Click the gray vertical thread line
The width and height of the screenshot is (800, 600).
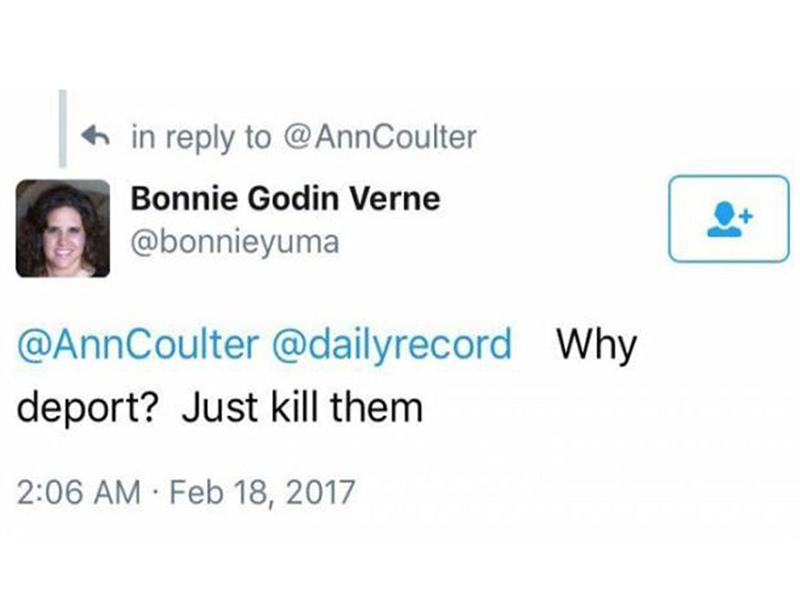[62, 128]
